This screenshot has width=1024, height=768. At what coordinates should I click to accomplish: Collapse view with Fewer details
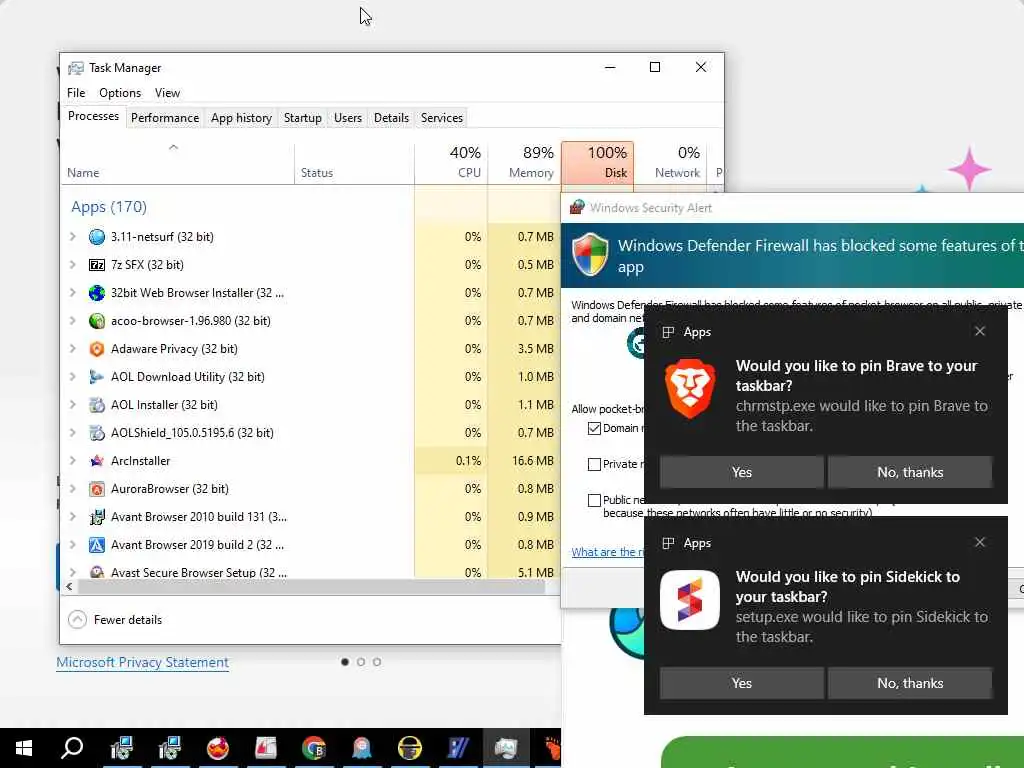[115, 620]
